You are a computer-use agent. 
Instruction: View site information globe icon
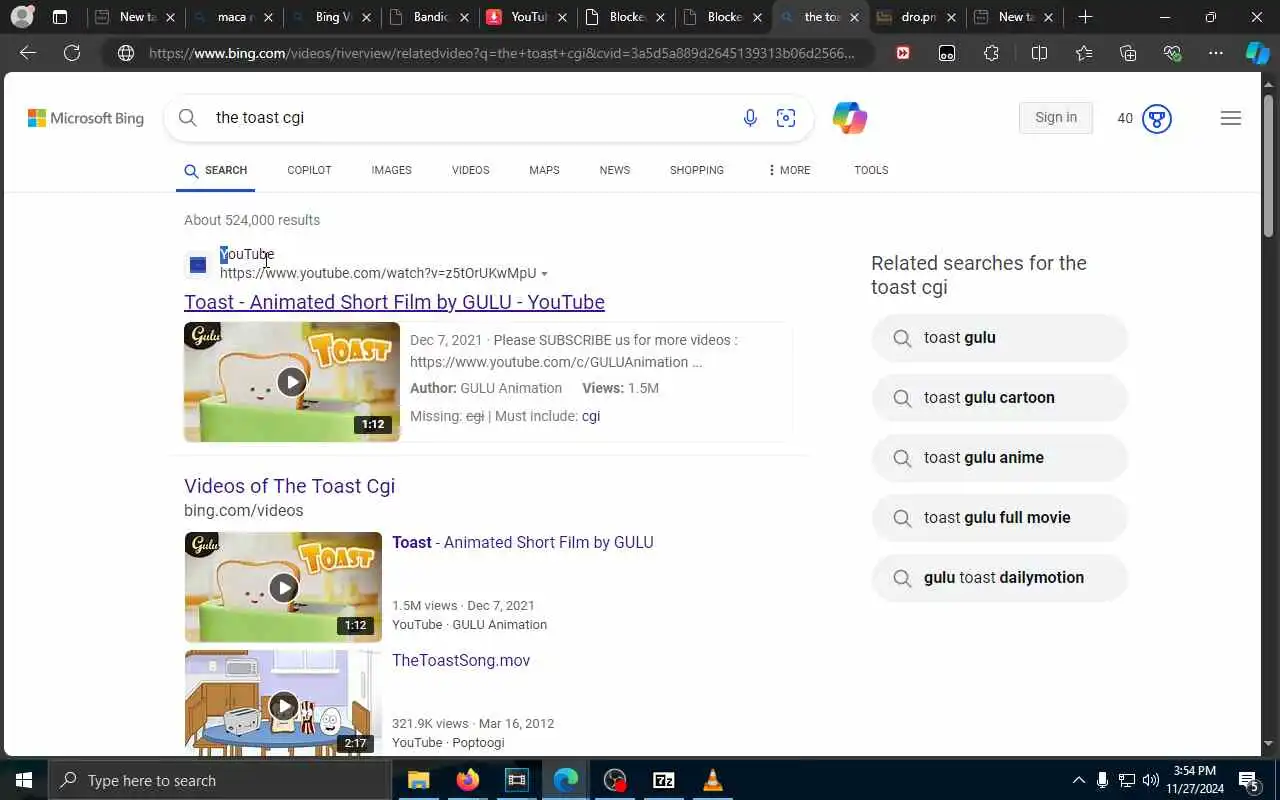(126, 53)
